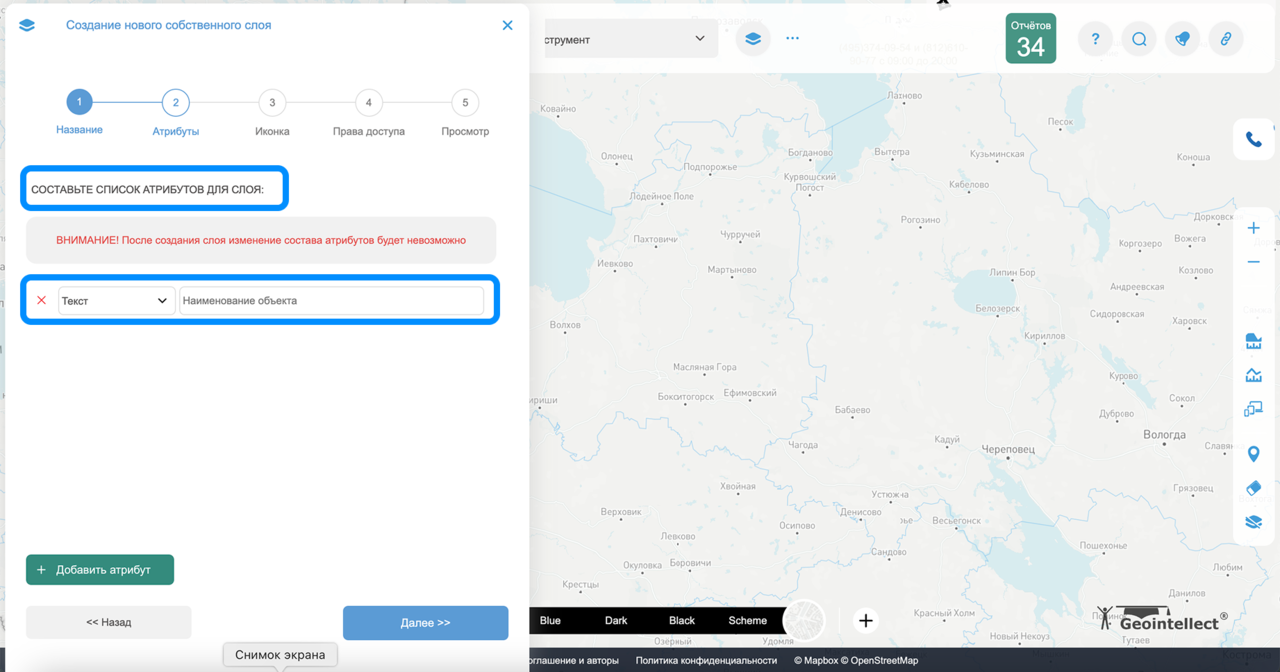Screen dimensions: 1280x672
Task: Open the Права доступа step
Action: coord(368,102)
